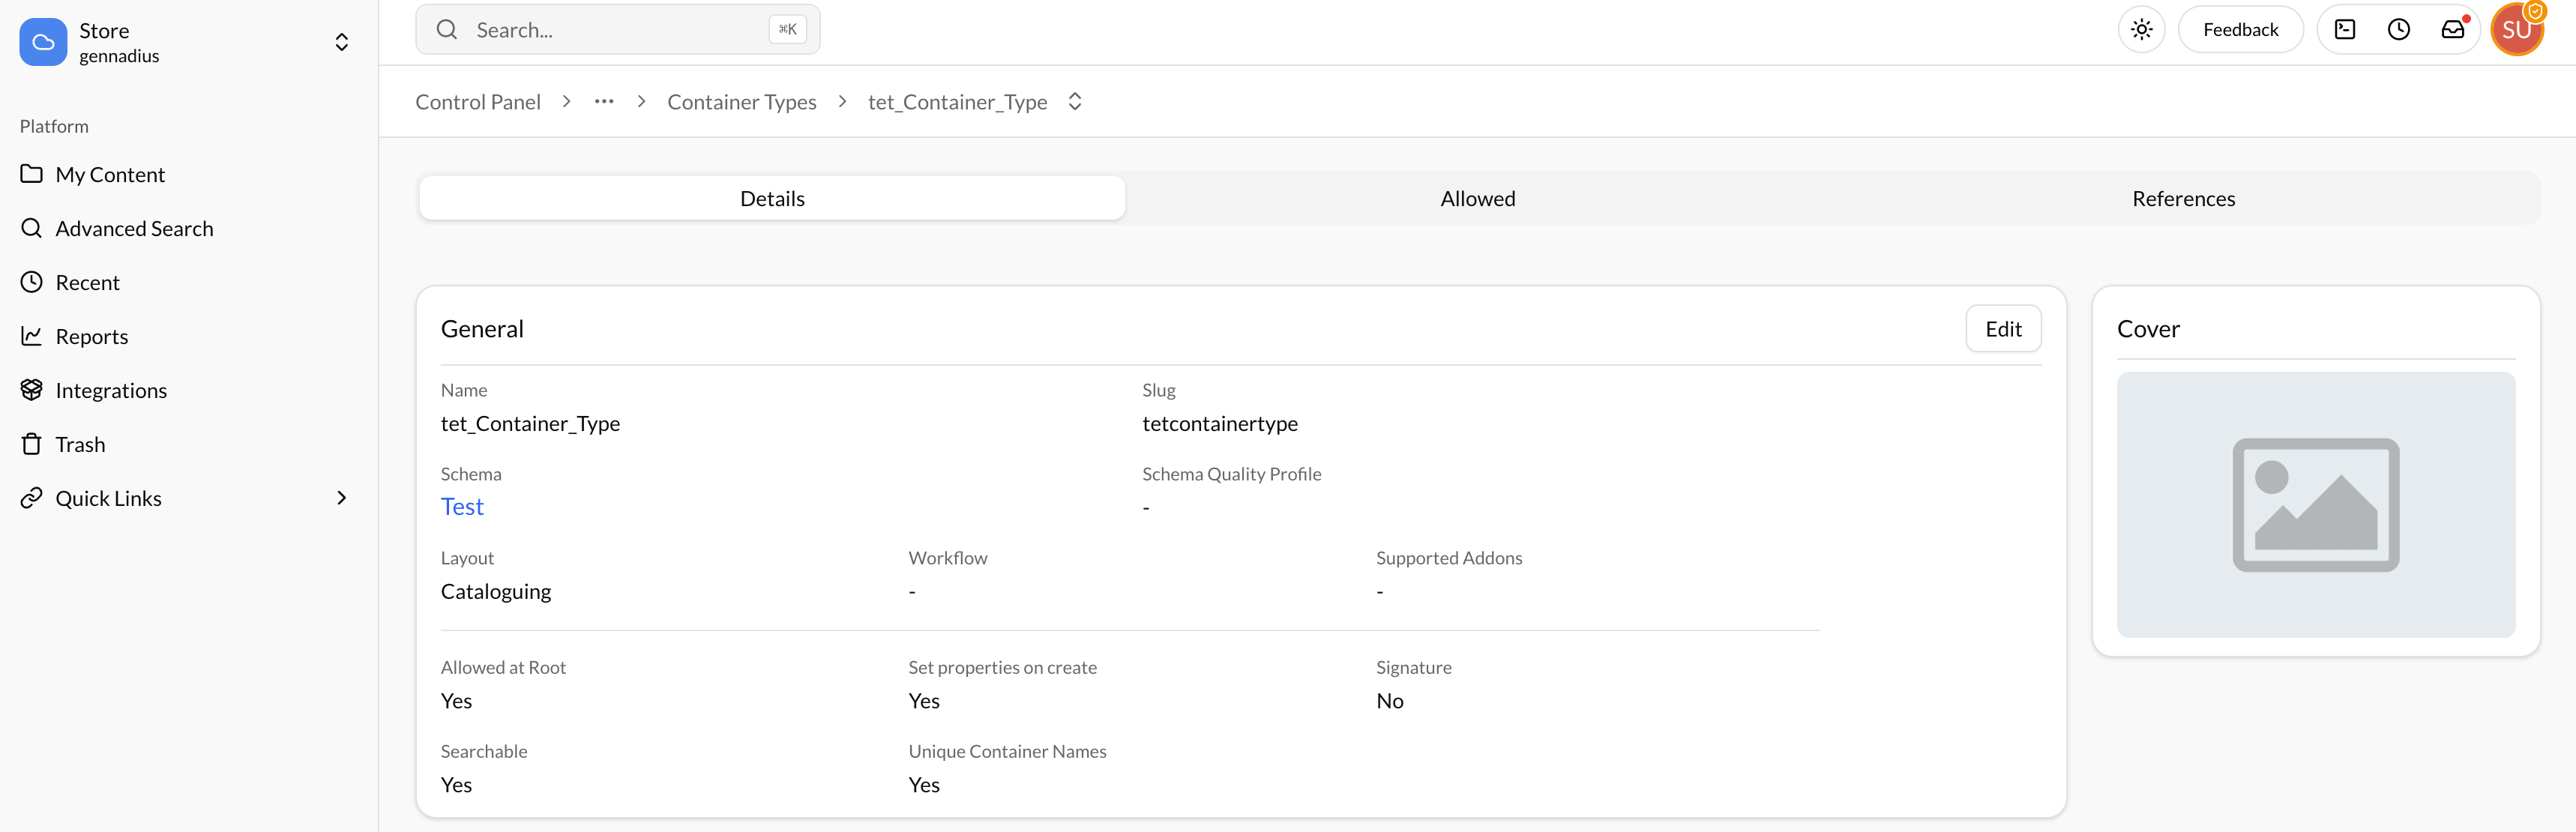Viewport: 2576px width, 832px height.
Task: Expand Quick Links chevron
Action: click(341, 498)
